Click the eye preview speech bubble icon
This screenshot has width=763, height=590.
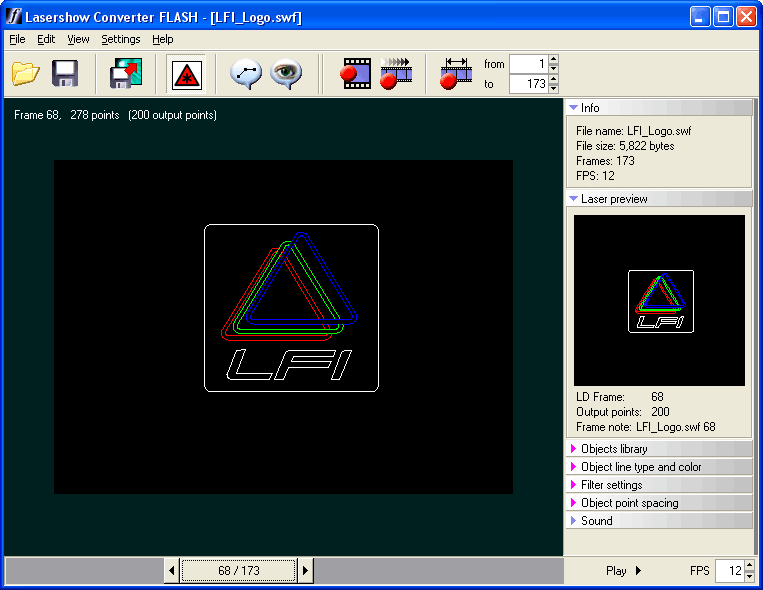click(x=286, y=74)
